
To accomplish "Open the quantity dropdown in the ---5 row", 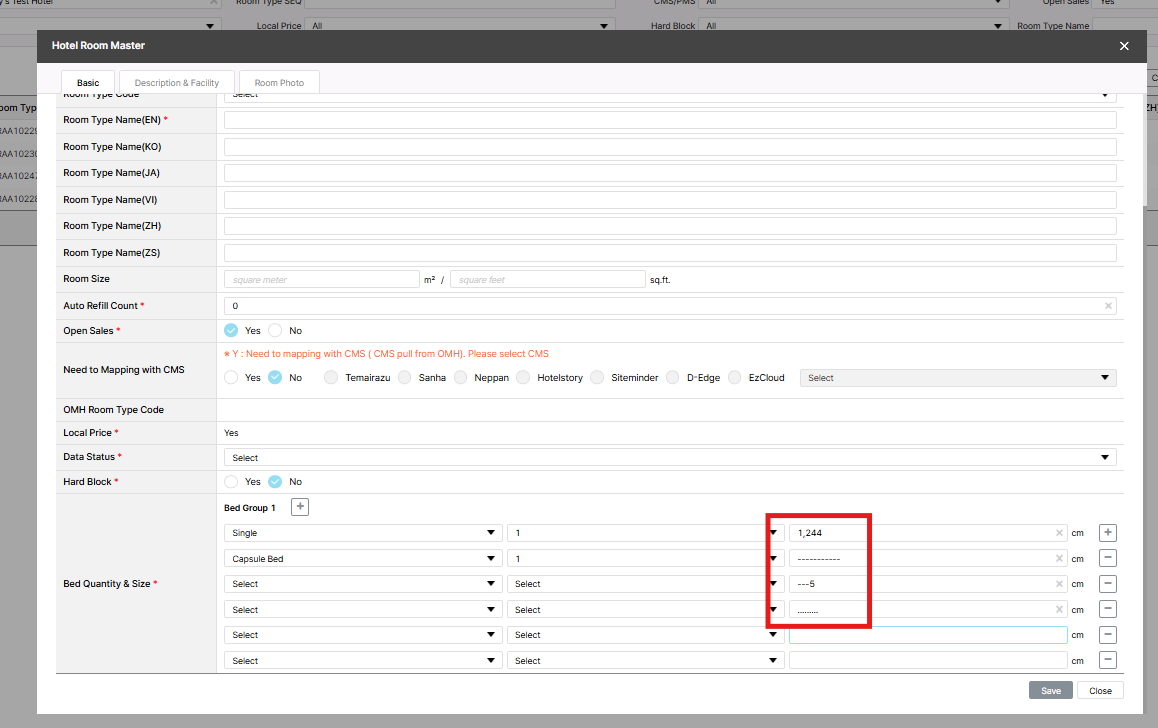I will 645,583.
